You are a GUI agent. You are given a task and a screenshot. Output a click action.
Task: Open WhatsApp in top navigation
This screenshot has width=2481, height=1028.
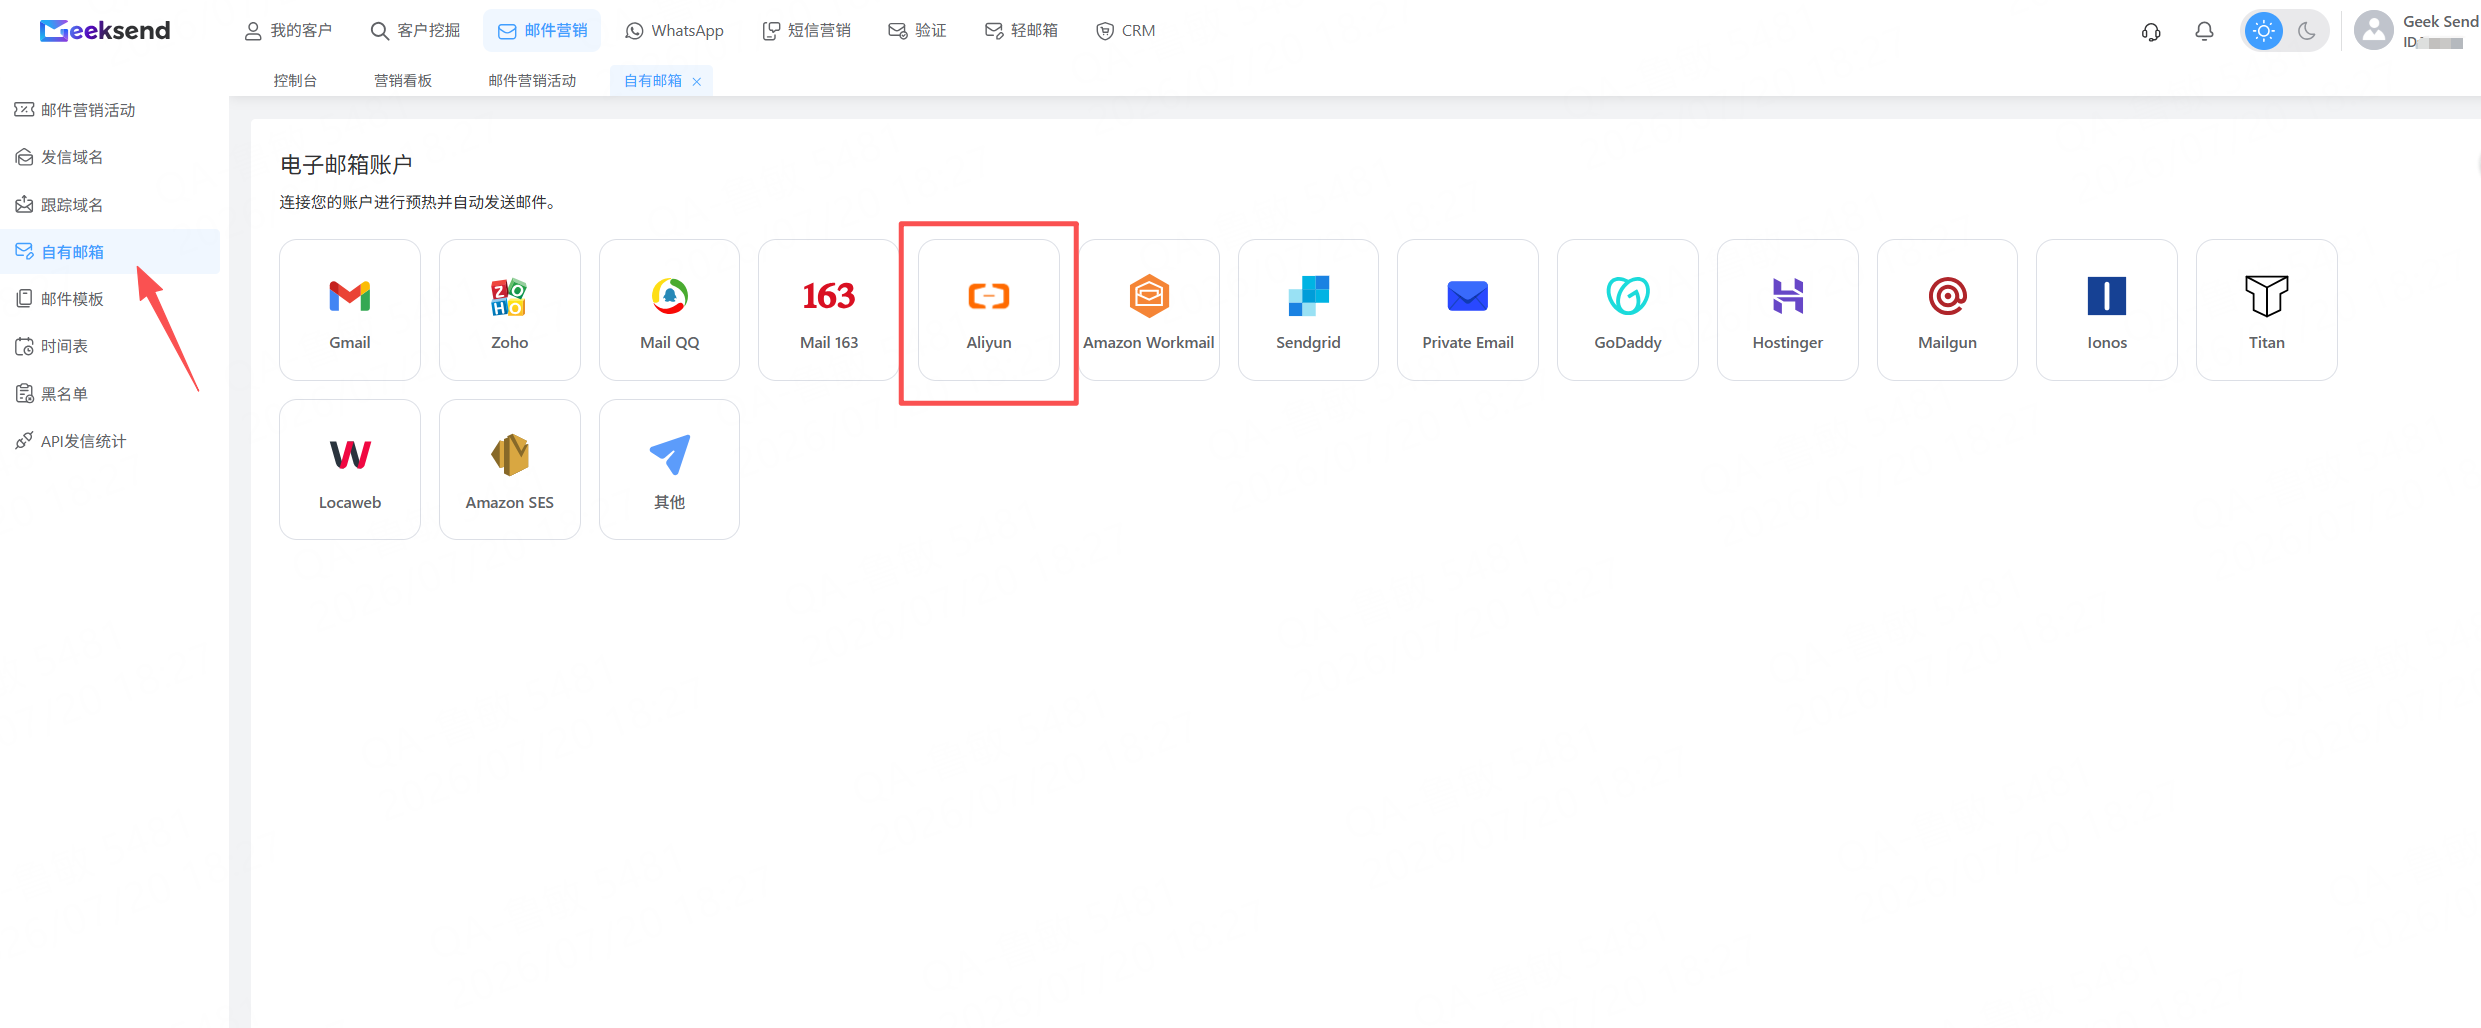pyautogui.click(x=674, y=31)
